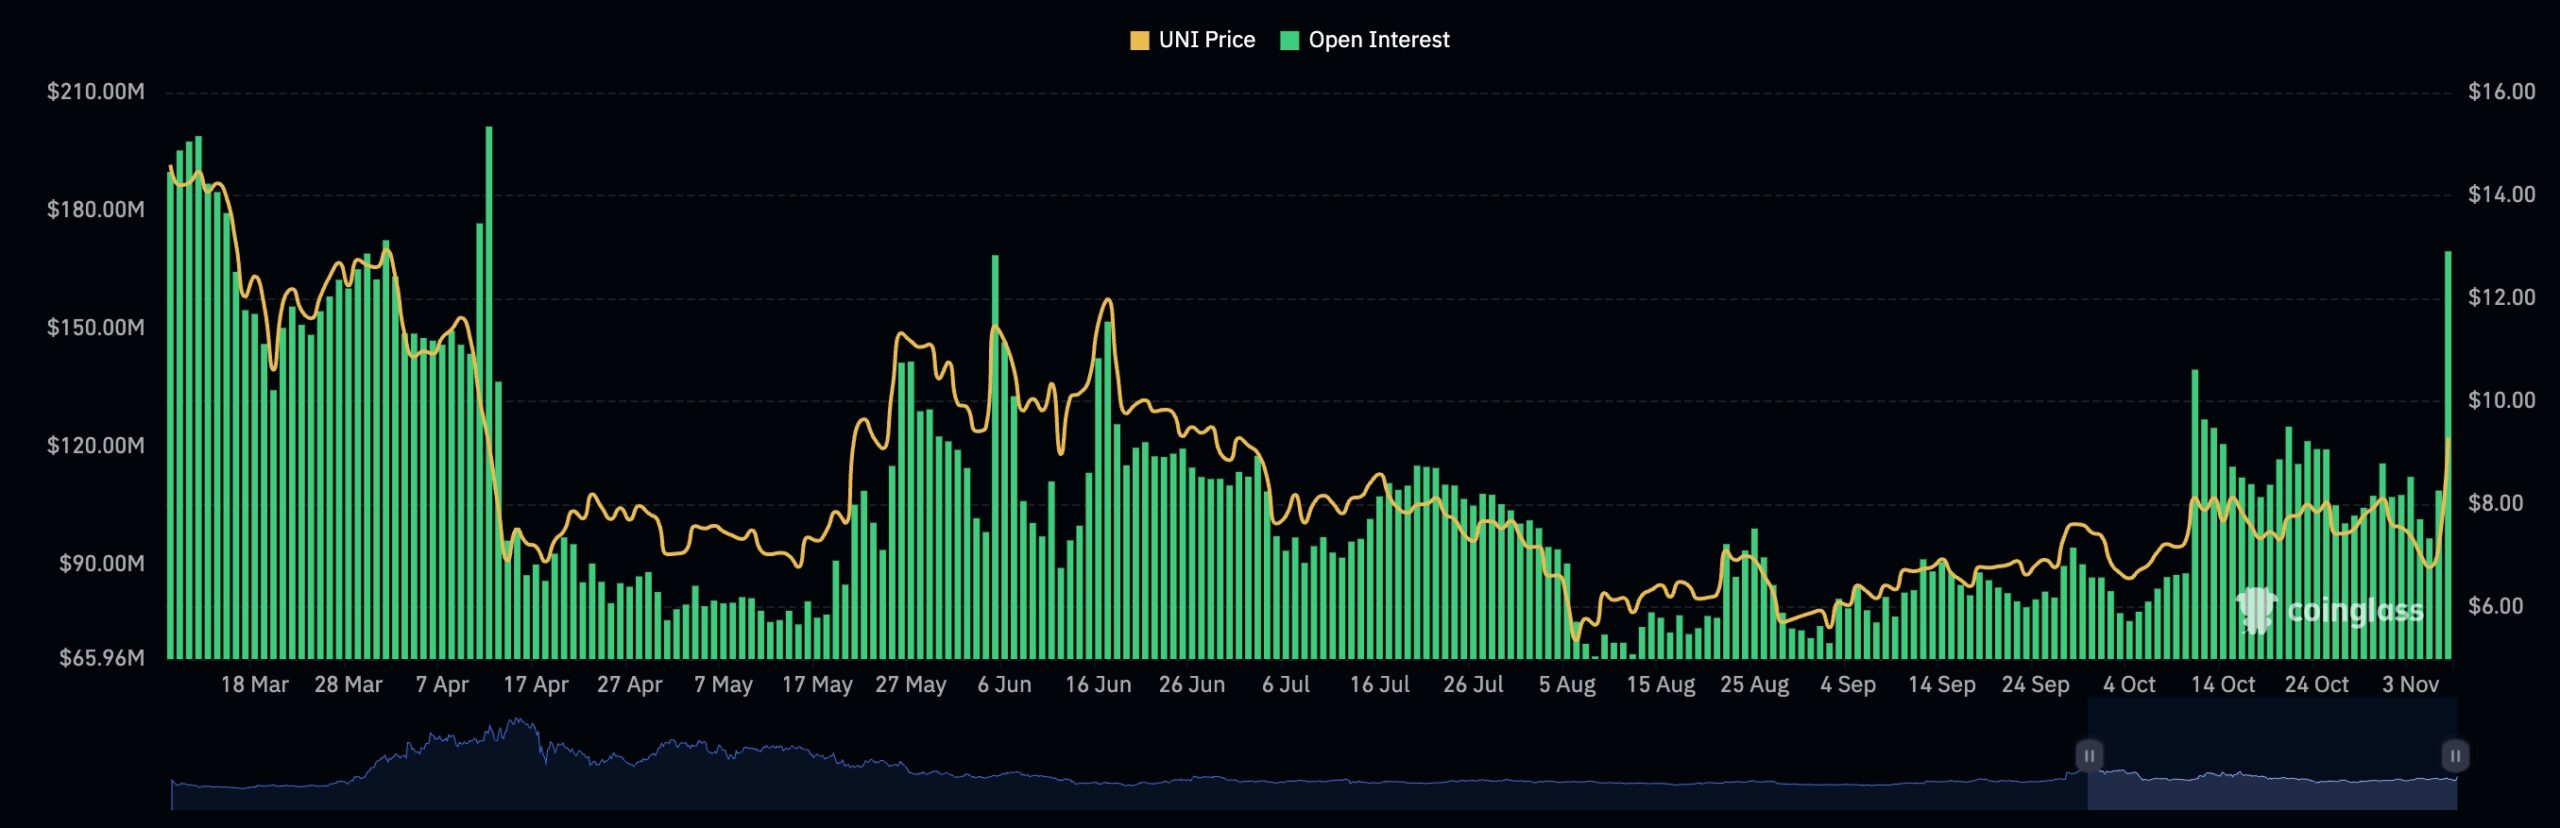2560x828 pixels.
Task: Click the "$14.00" right axis price
Action: coord(2502,195)
